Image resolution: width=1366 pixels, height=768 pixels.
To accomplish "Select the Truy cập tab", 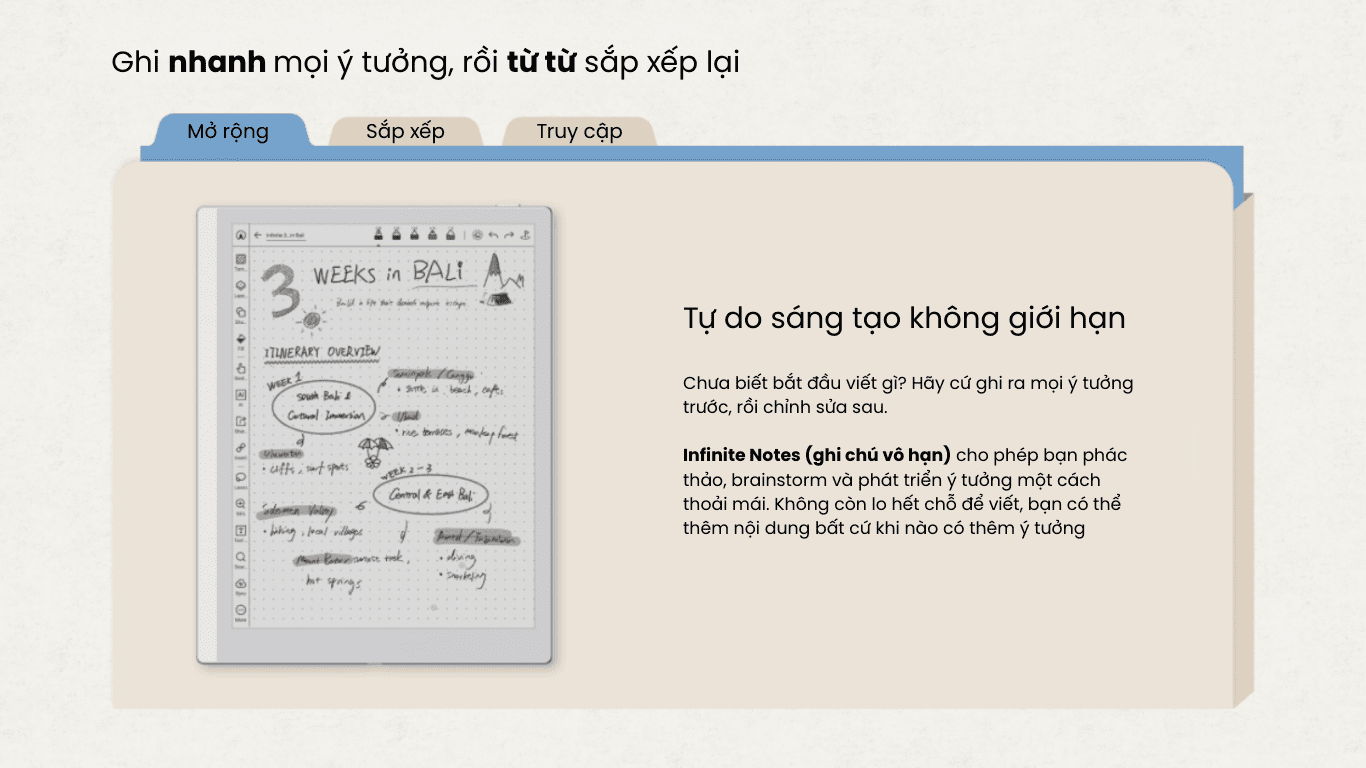I will (x=579, y=131).
